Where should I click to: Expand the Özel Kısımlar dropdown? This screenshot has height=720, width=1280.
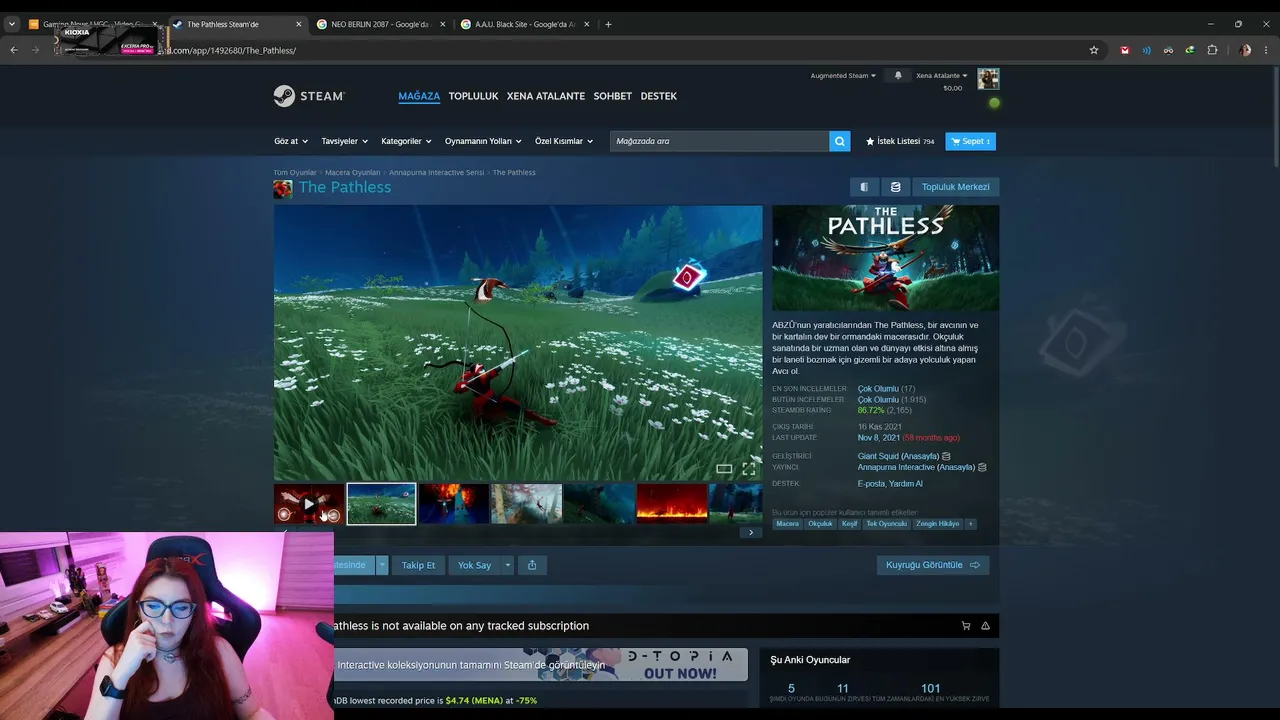pos(564,141)
